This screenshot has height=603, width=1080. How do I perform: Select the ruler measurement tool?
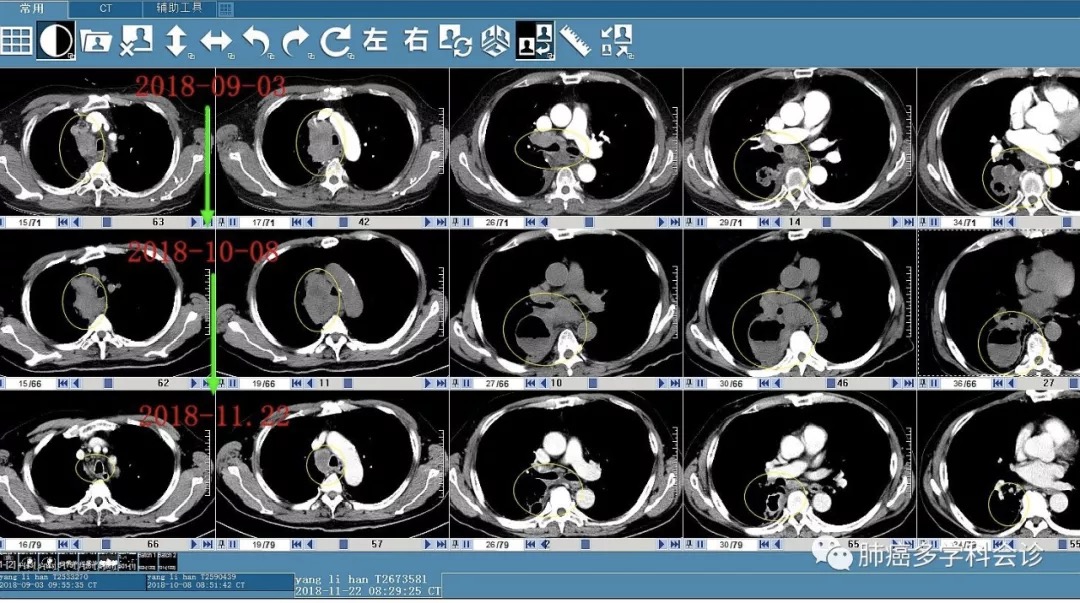(x=575, y=41)
